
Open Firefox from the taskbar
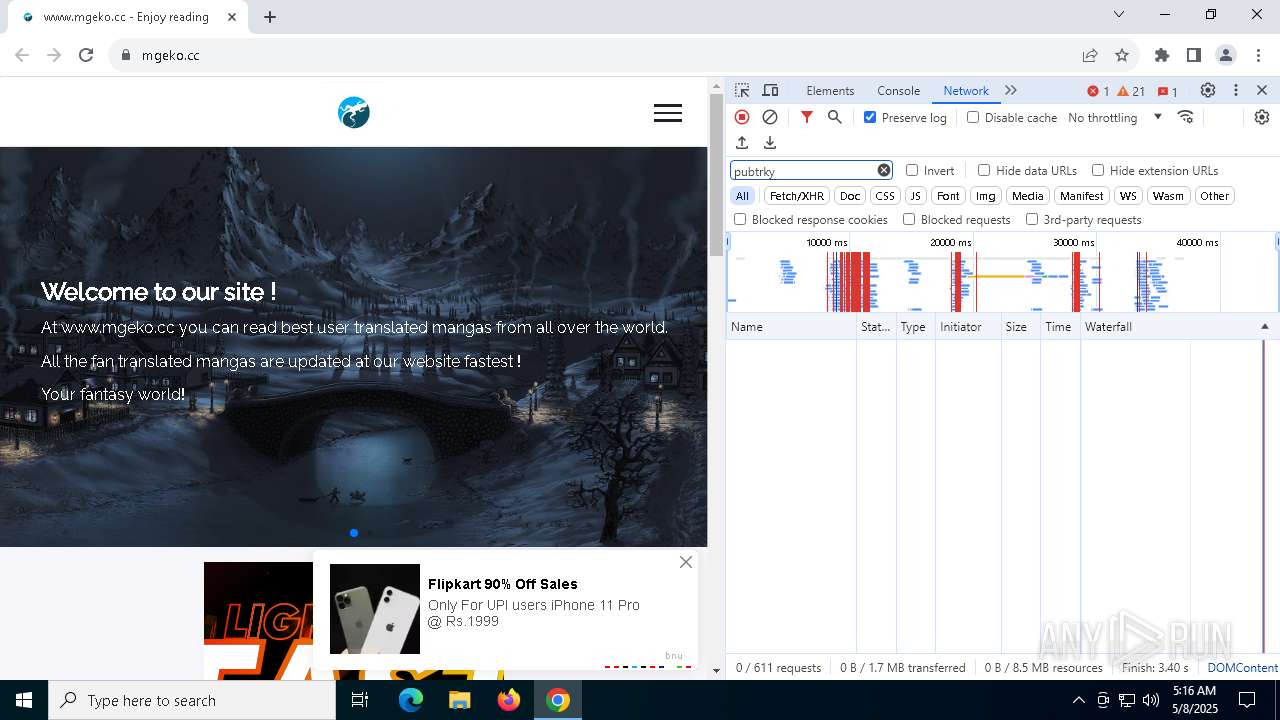pyautogui.click(x=509, y=700)
